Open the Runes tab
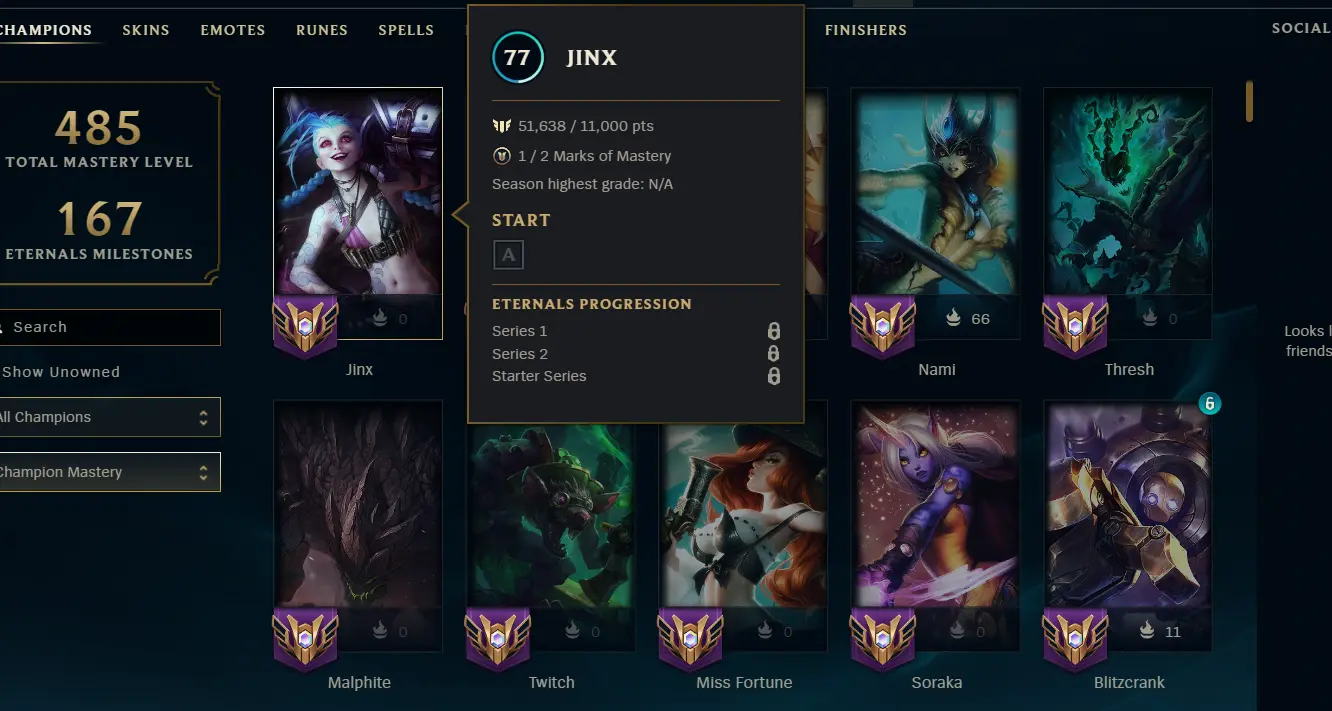1332x711 pixels. 322,30
